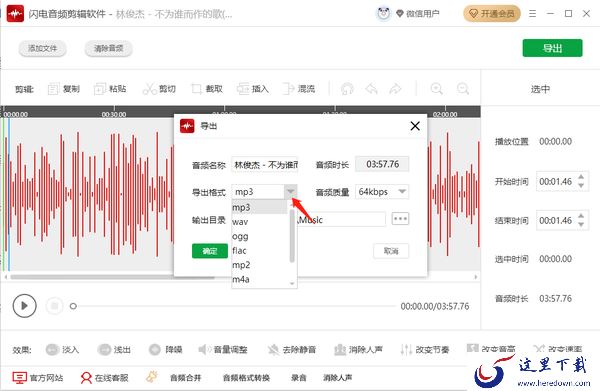Apply the Fade Out (淡出) effect
The height and width of the screenshot is (391, 600).
coord(114,349)
